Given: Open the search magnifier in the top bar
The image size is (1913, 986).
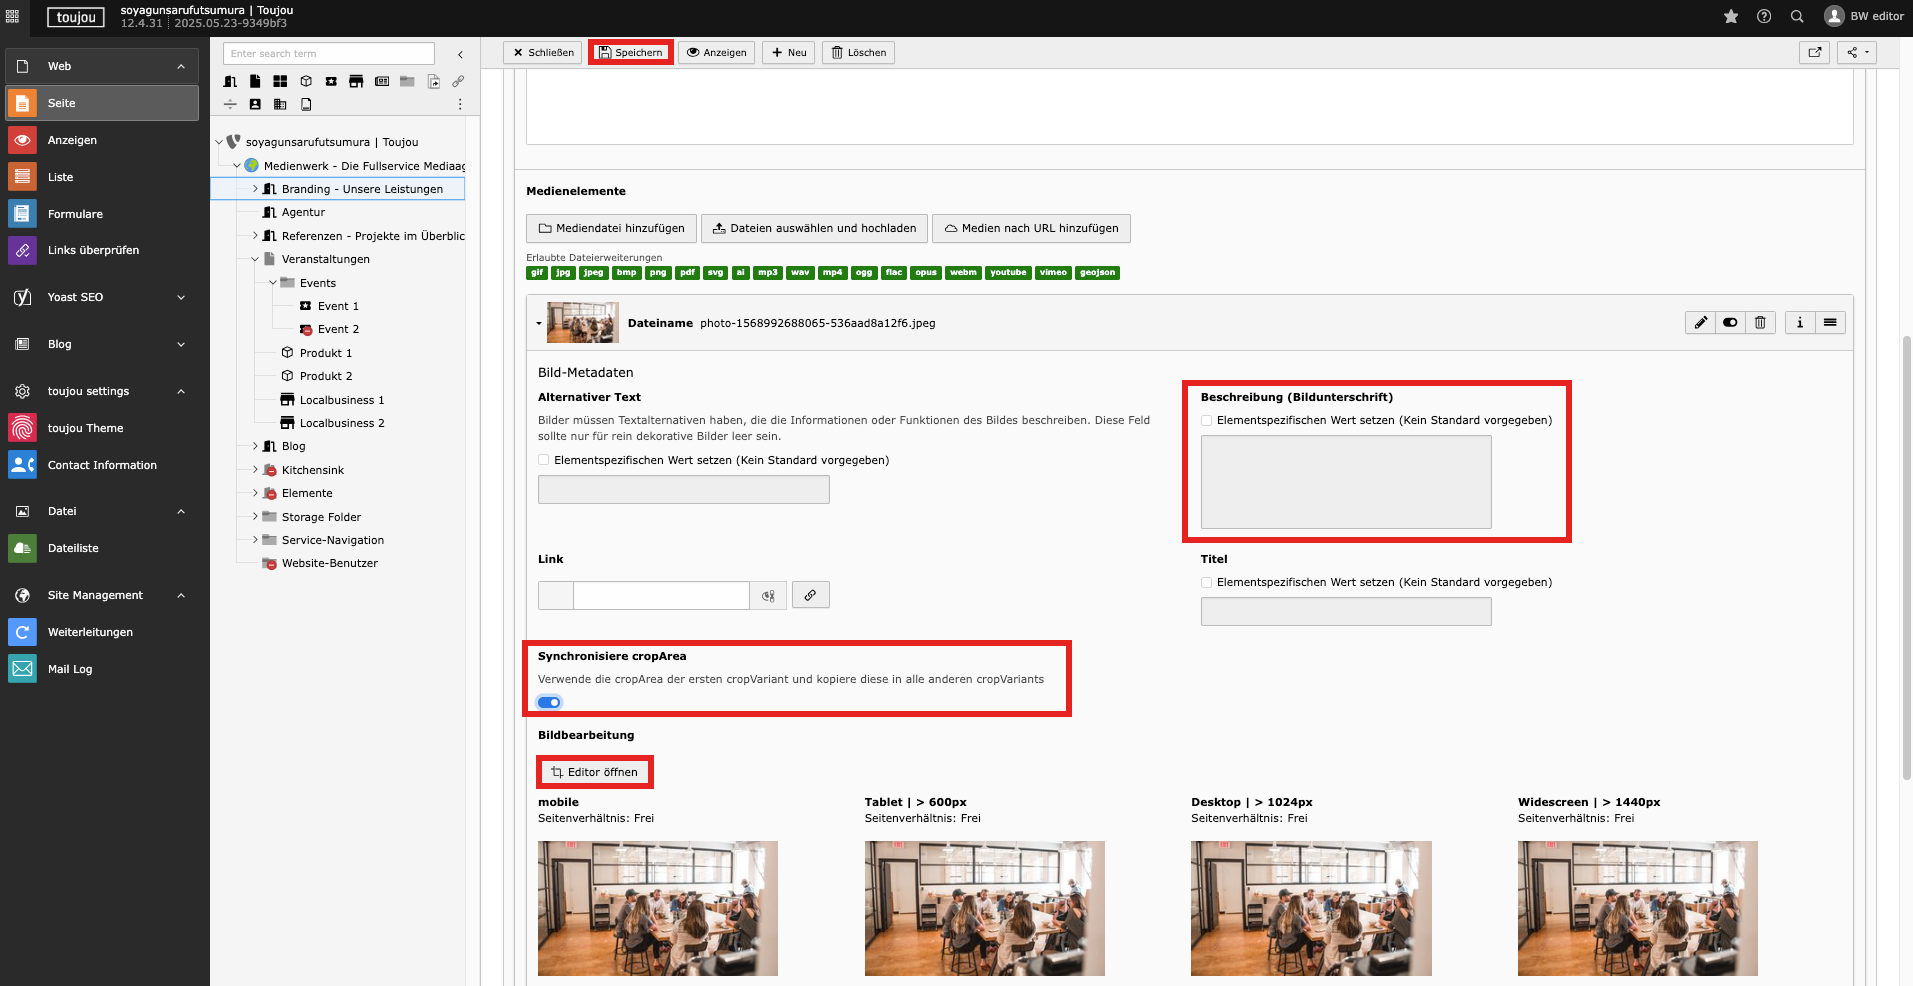Looking at the screenshot, I should [1797, 16].
